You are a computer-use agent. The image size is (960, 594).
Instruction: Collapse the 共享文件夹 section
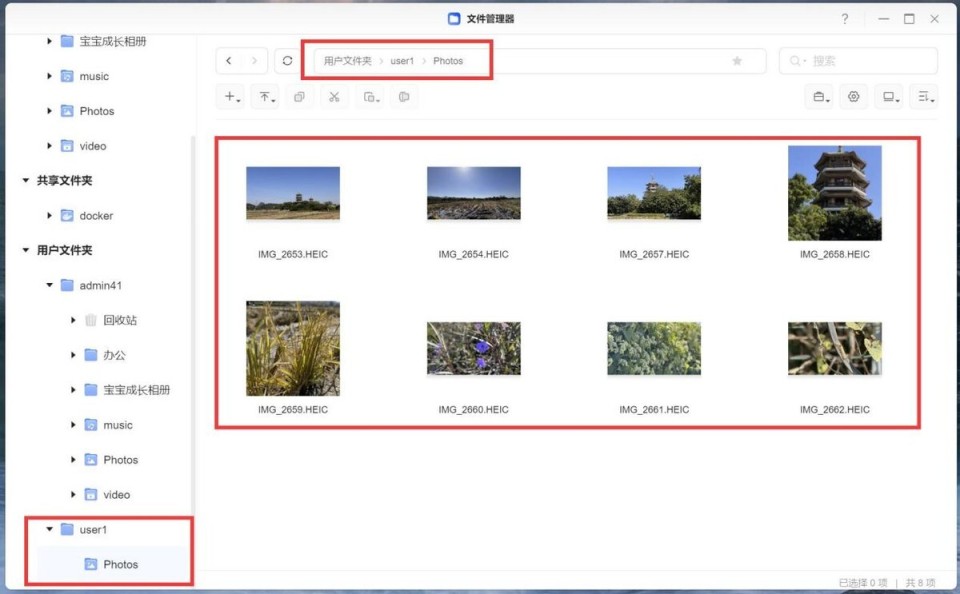tap(26, 181)
